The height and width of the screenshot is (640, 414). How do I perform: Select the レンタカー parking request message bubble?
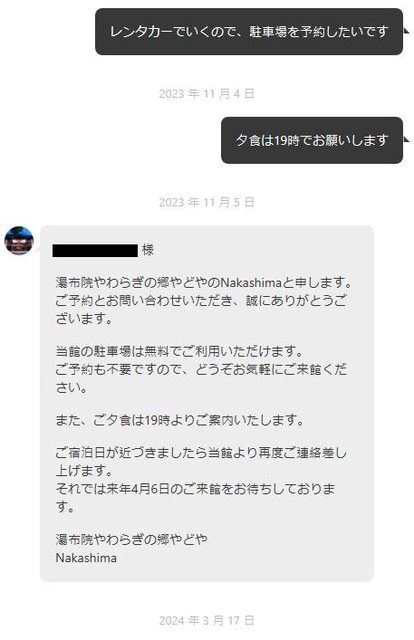[x=249, y=31]
